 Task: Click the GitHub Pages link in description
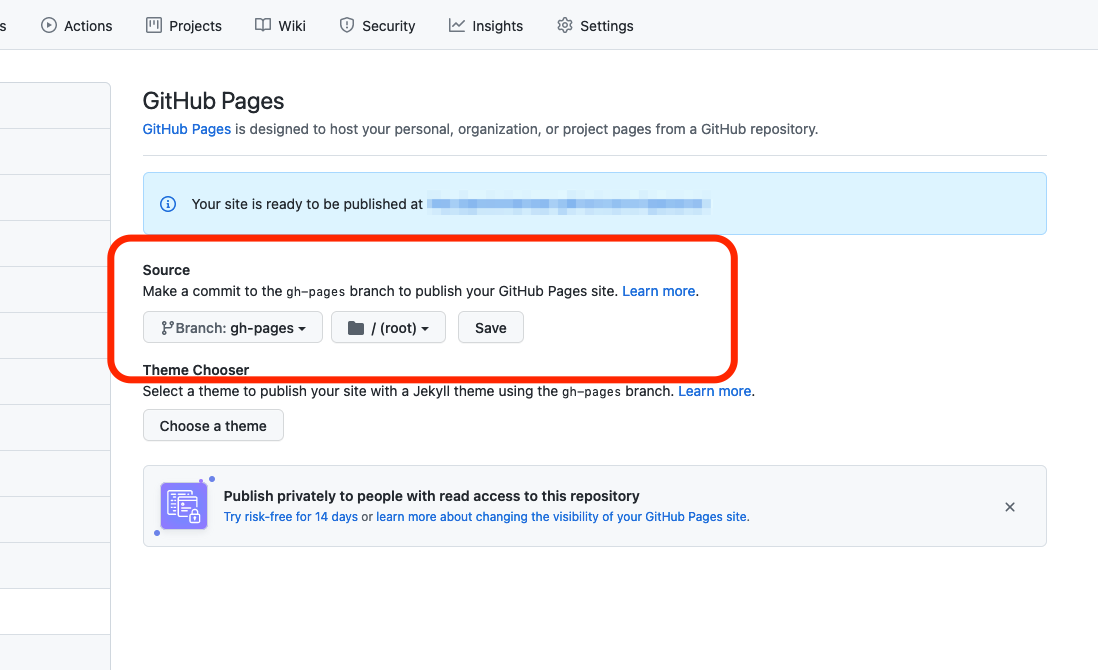point(187,129)
